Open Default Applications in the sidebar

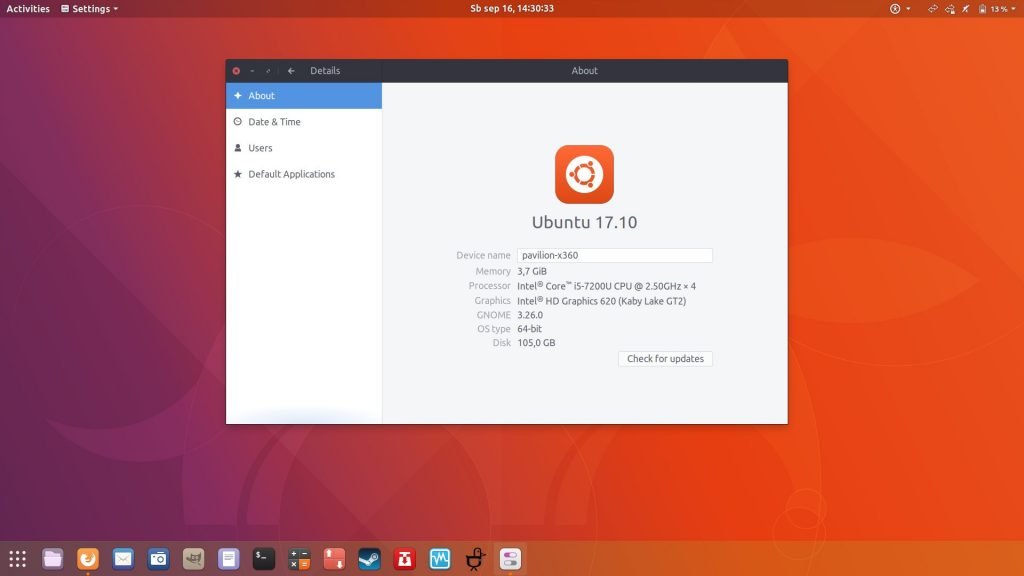coord(291,174)
